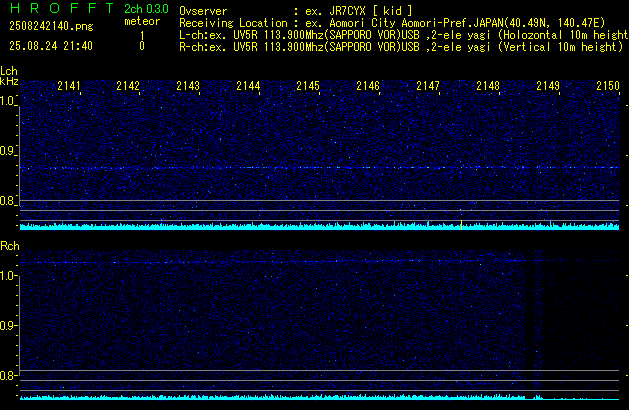This screenshot has width=629, height=410.
Task: Click the 2149 time marker
Action: click(x=548, y=86)
